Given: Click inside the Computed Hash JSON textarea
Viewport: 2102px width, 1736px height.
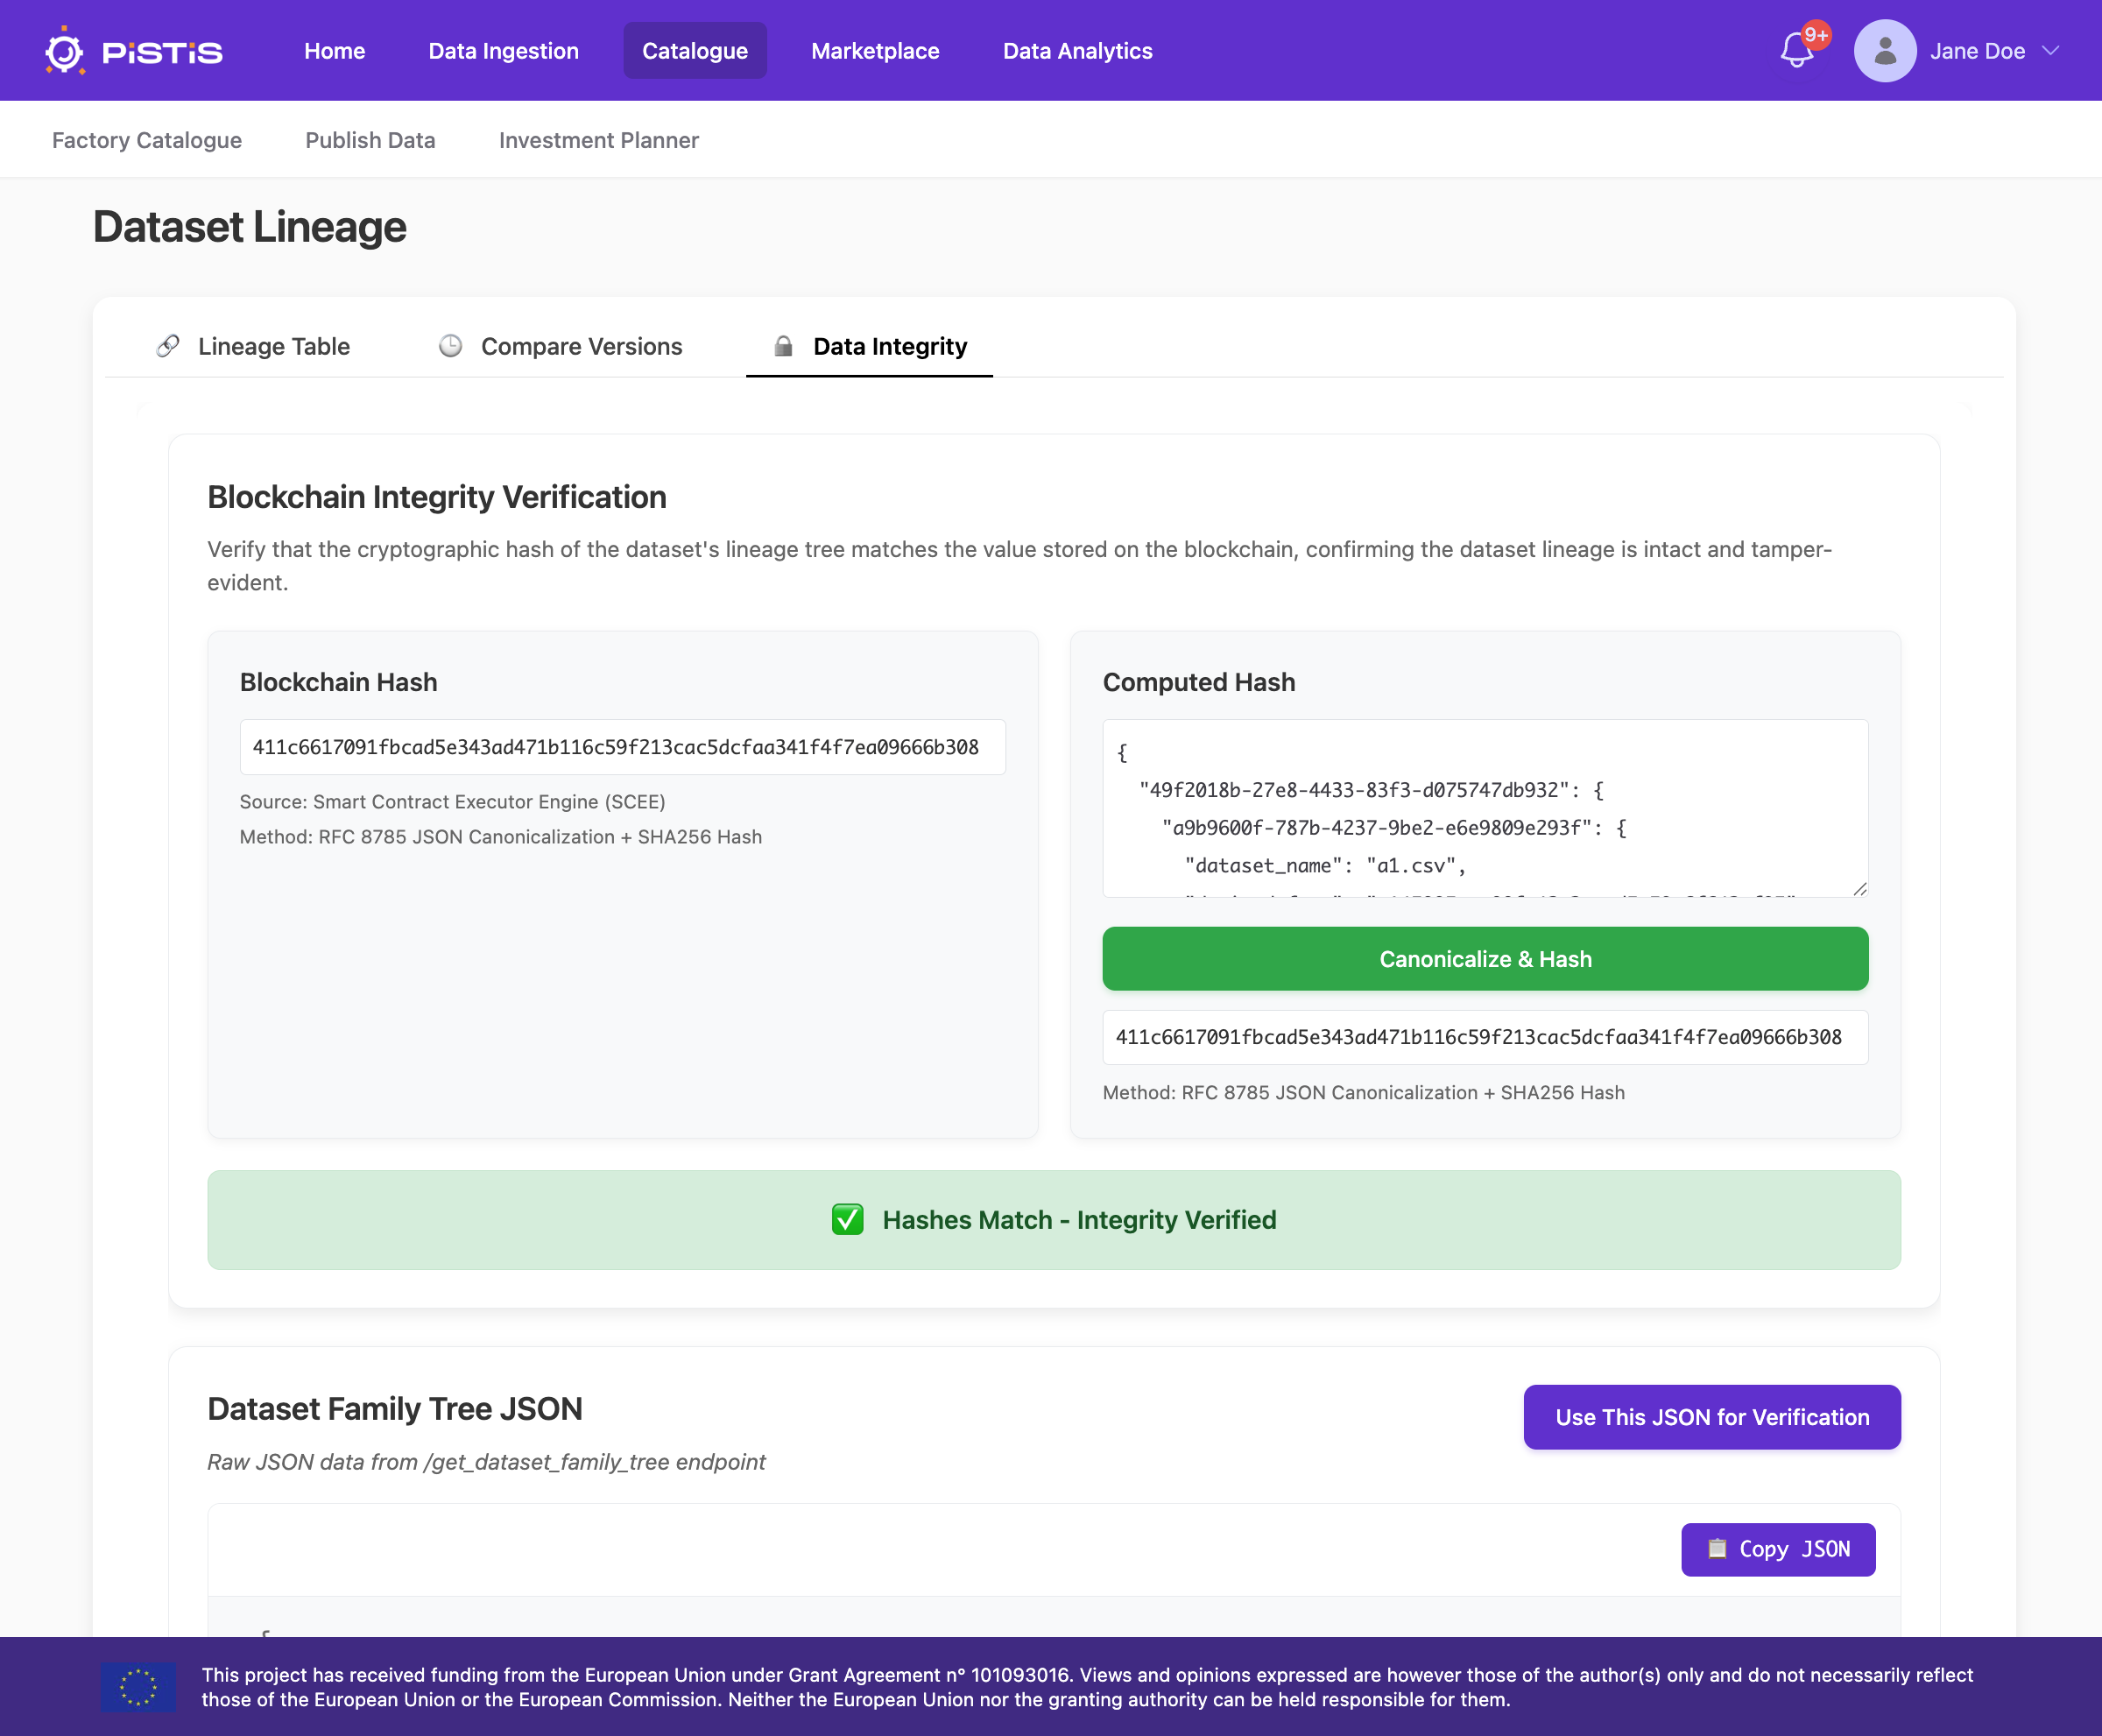Looking at the screenshot, I should point(1485,808).
